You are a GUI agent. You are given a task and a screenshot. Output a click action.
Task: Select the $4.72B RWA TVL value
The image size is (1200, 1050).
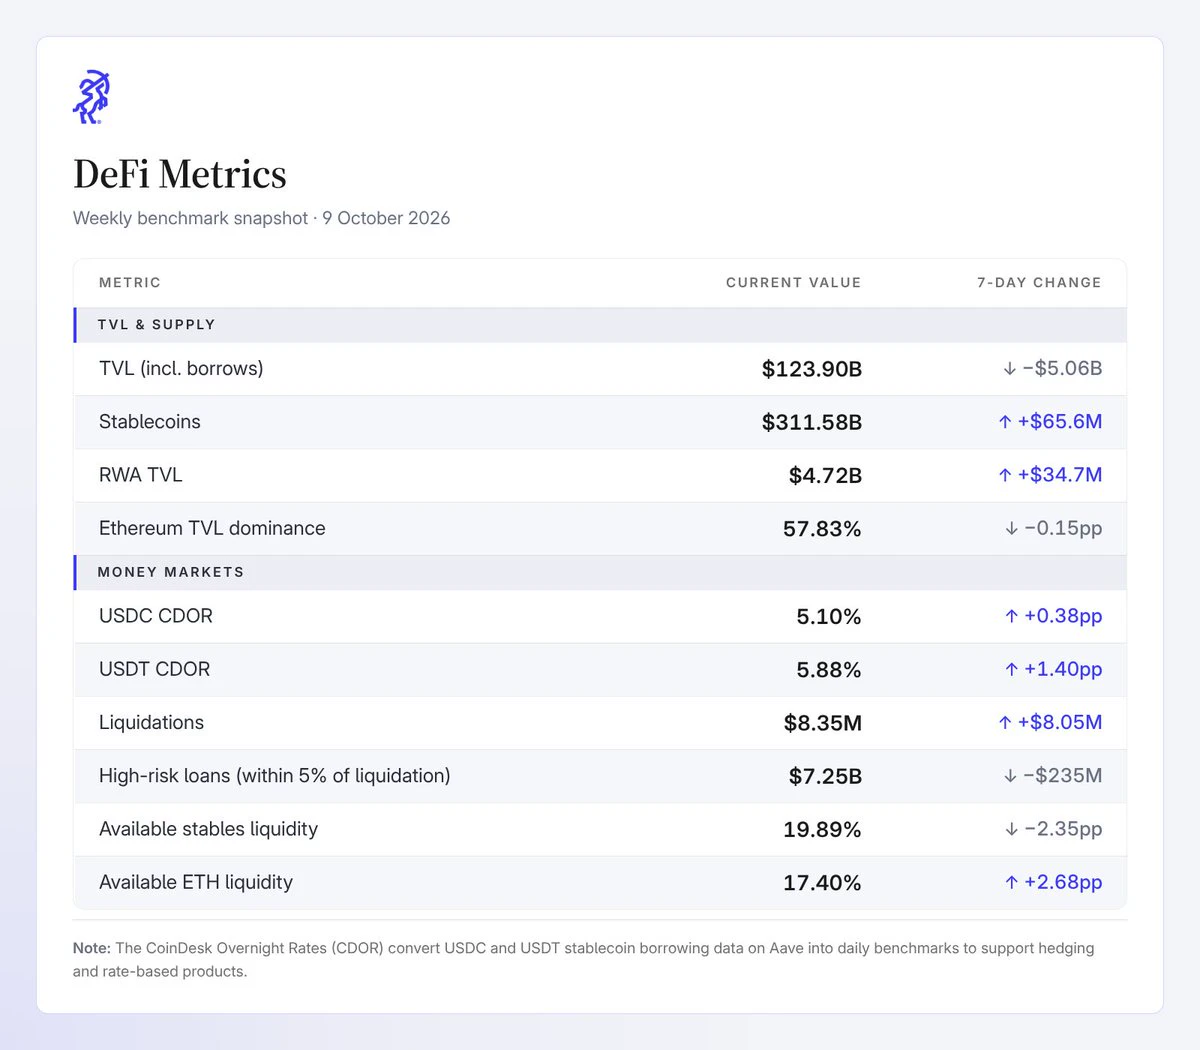(825, 475)
